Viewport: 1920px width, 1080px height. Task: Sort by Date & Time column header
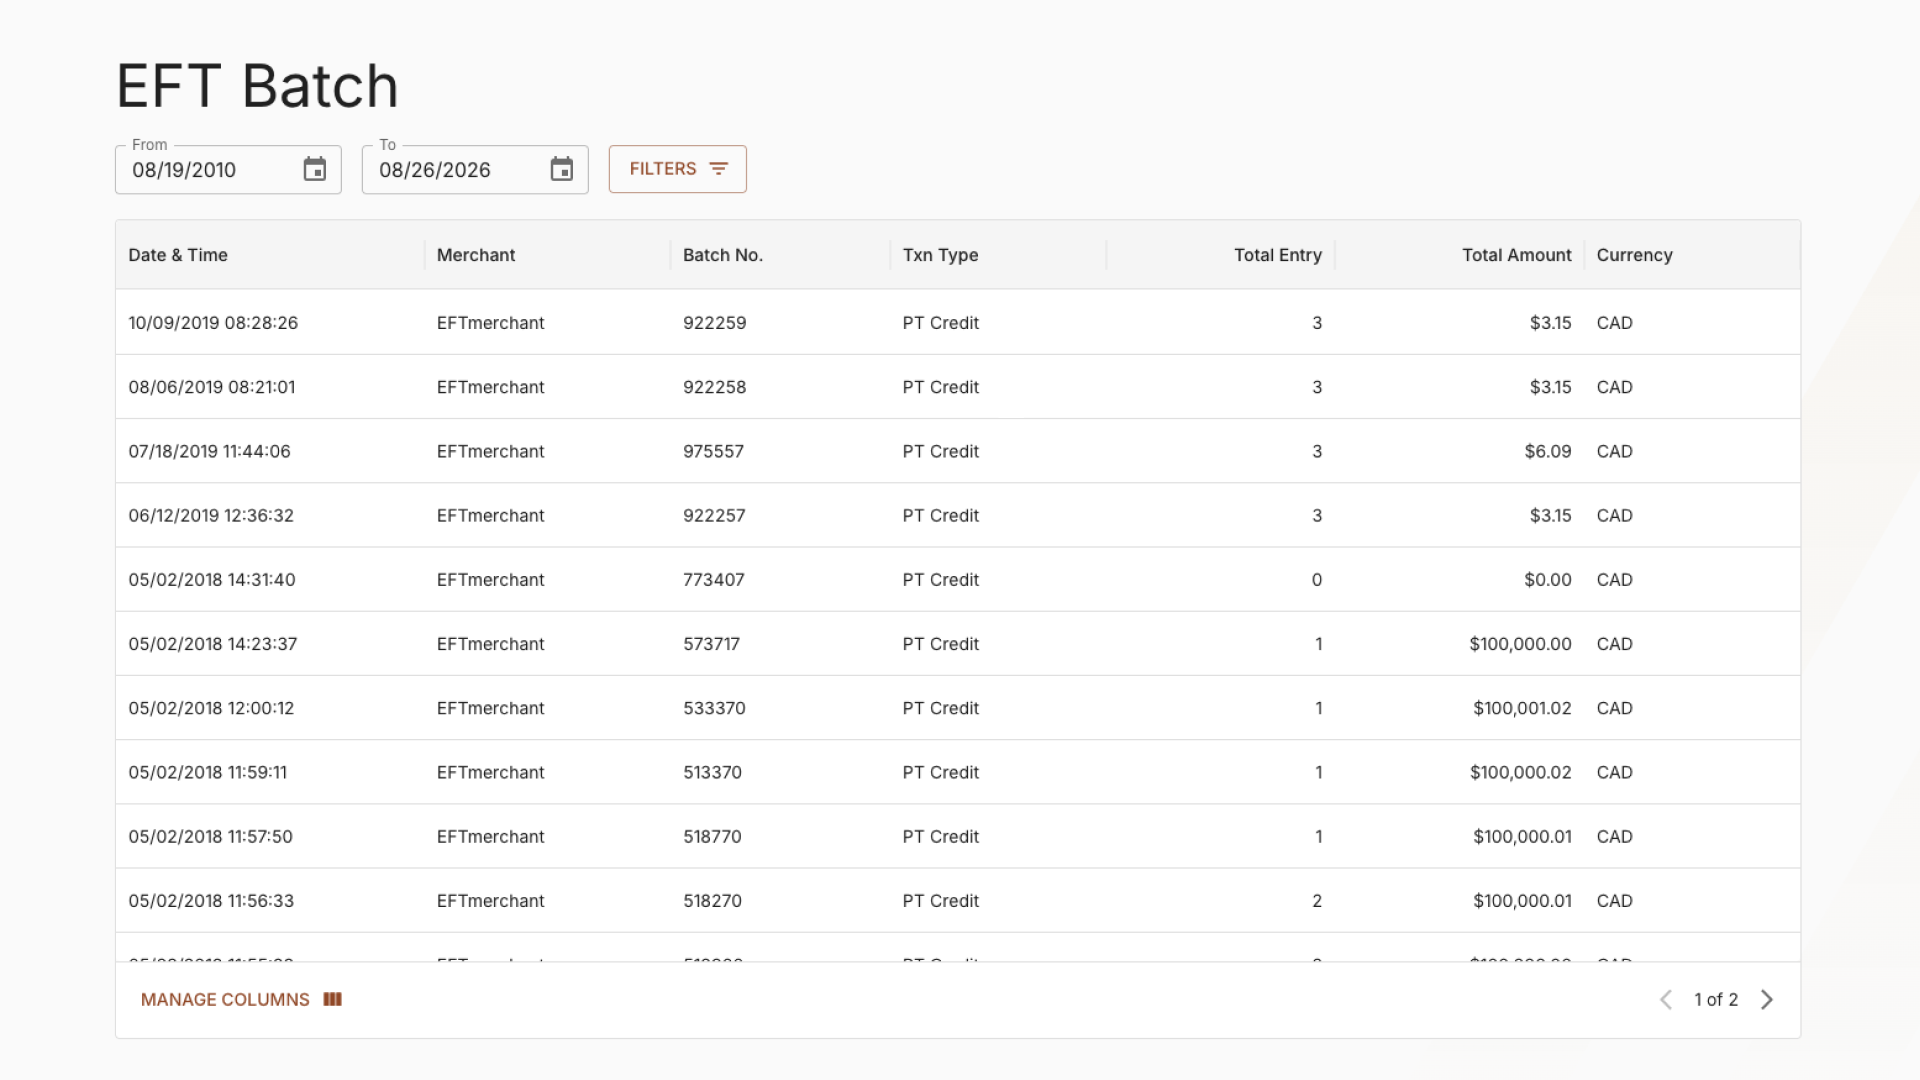click(178, 255)
